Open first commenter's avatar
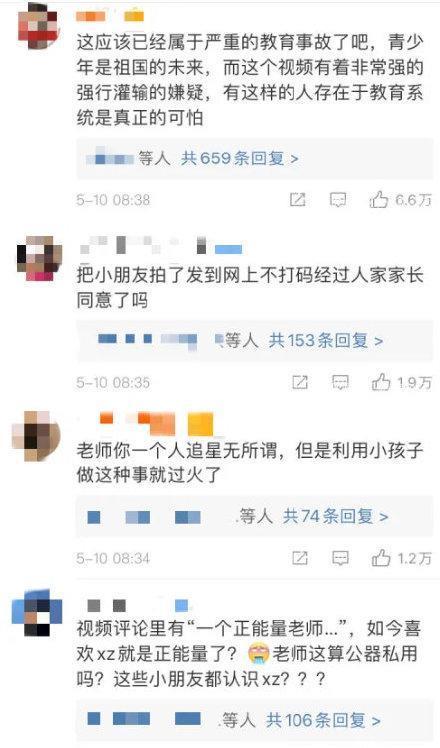 38,26
